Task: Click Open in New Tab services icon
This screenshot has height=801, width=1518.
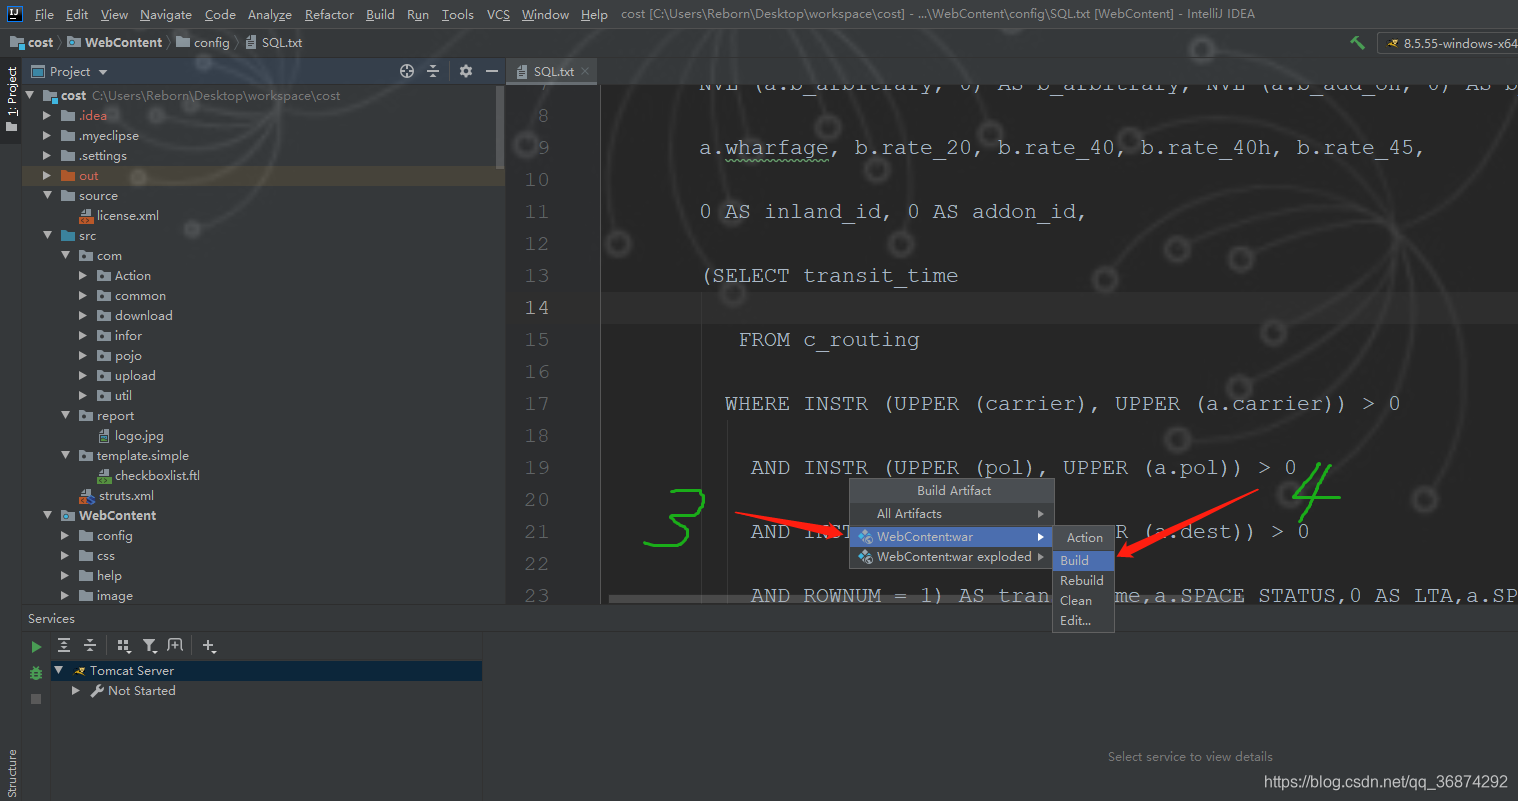Action: tap(175, 645)
